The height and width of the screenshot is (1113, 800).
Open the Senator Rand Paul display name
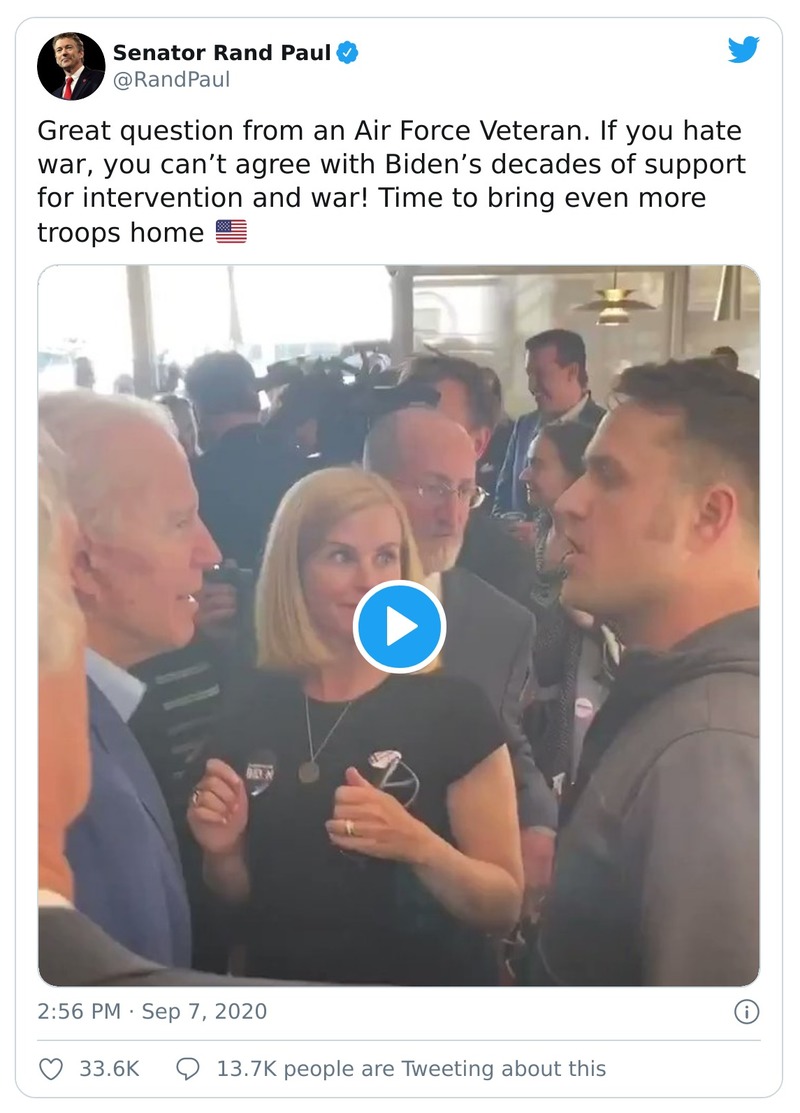(221, 53)
